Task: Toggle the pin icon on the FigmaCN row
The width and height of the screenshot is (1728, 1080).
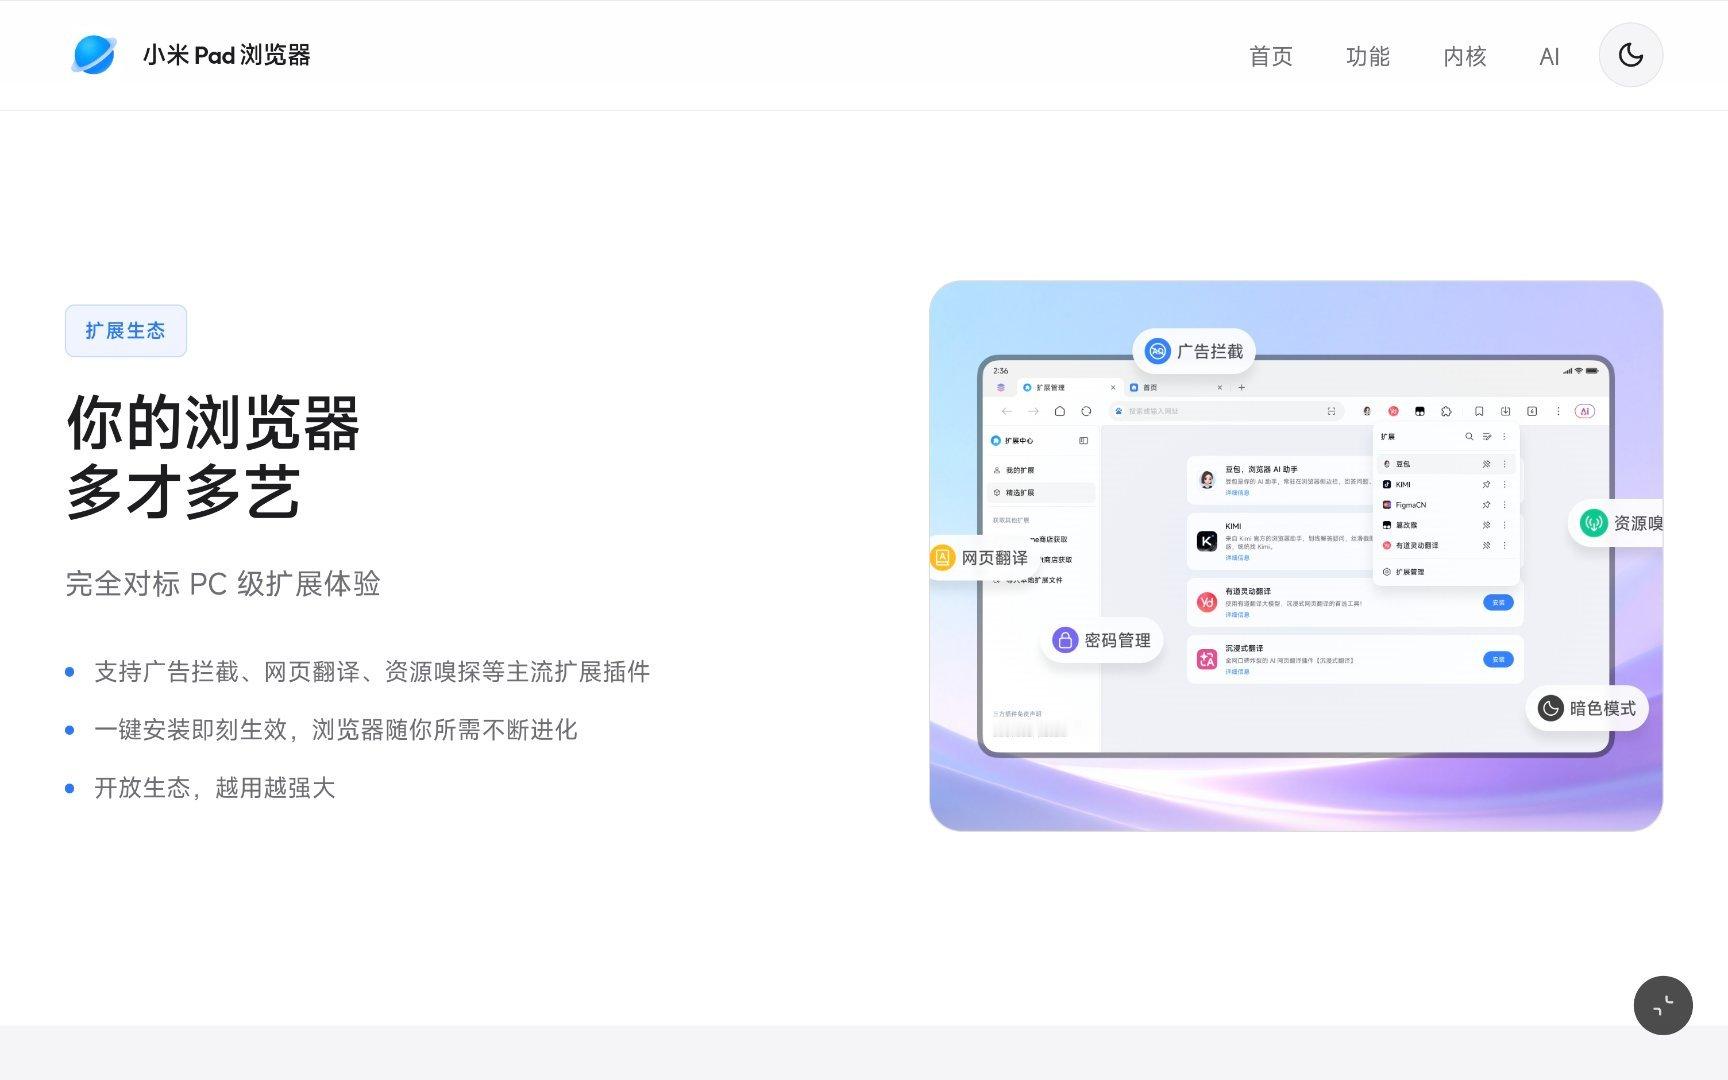Action: click(x=1487, y=505)
